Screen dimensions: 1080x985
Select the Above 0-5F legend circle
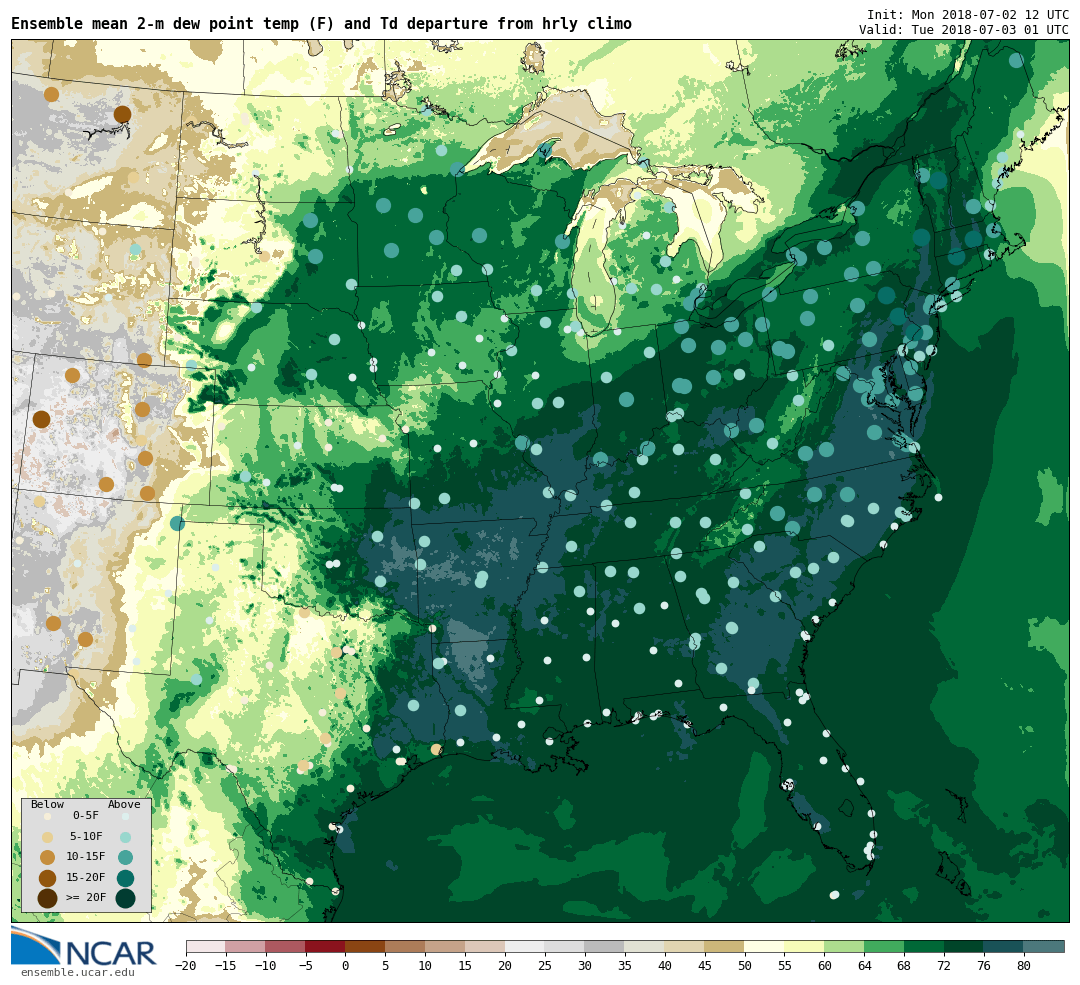125,816
